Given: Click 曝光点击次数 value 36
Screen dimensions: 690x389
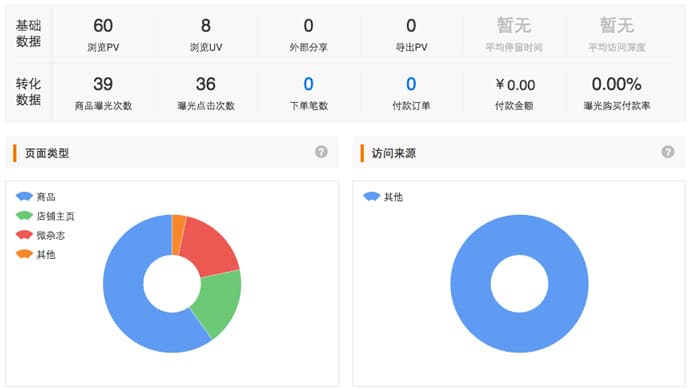Looking at the screenshot, I should click(206, 84).
